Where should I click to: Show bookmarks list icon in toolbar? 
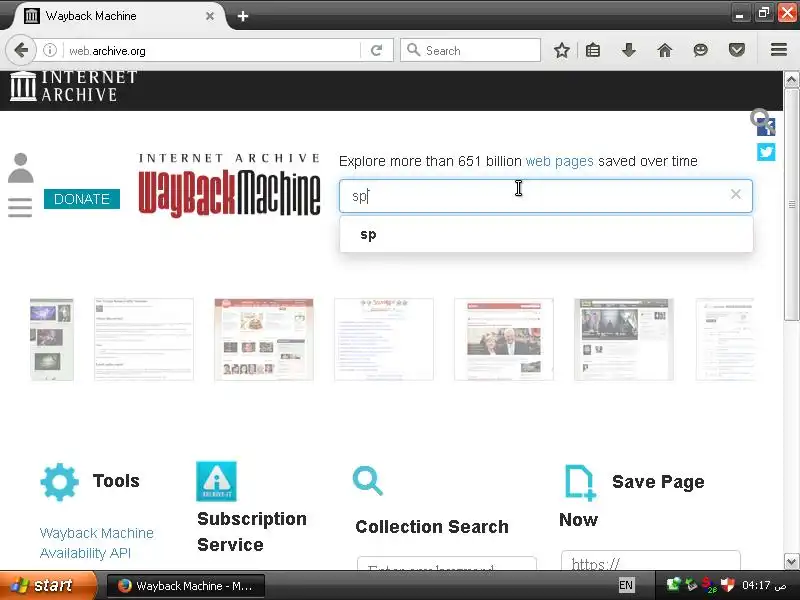593,51
